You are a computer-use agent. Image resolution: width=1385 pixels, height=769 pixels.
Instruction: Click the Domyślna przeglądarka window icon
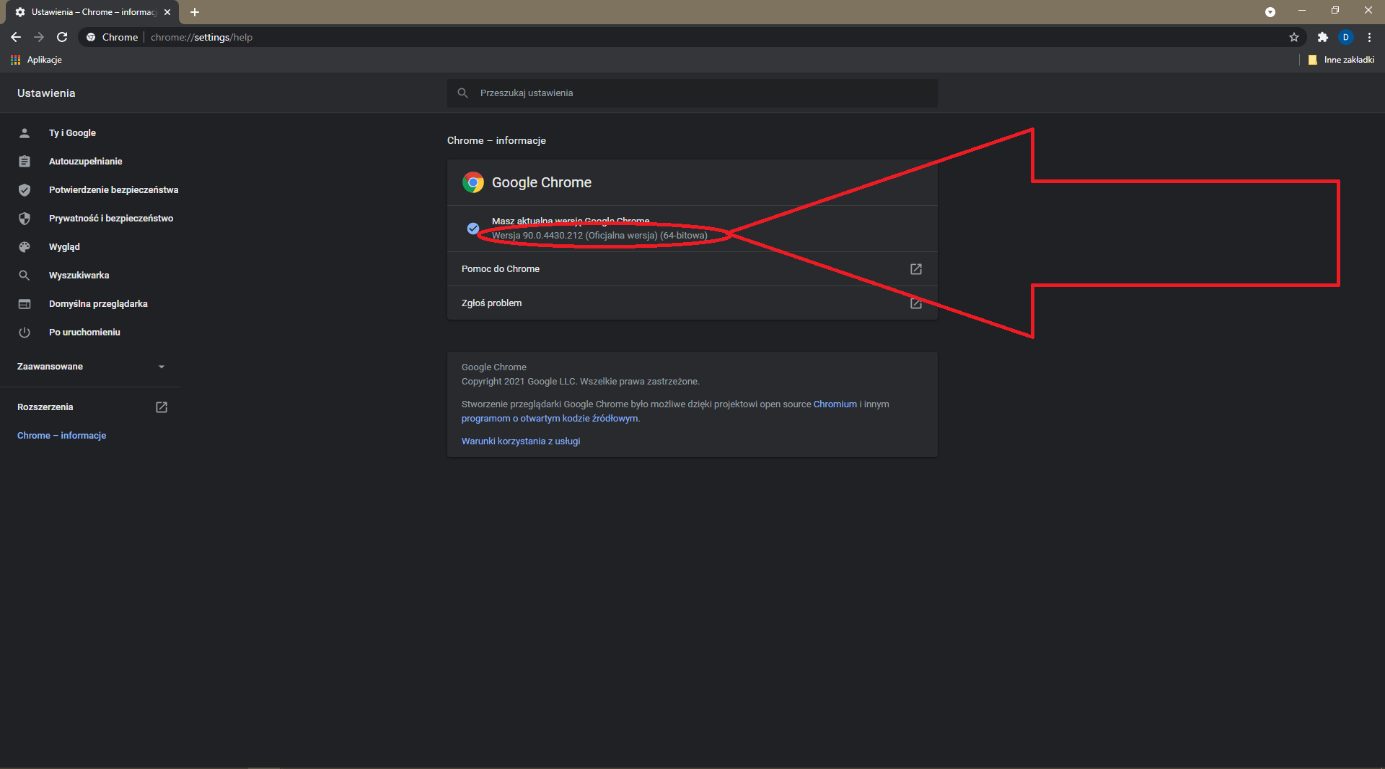click(x=25, y=304)
